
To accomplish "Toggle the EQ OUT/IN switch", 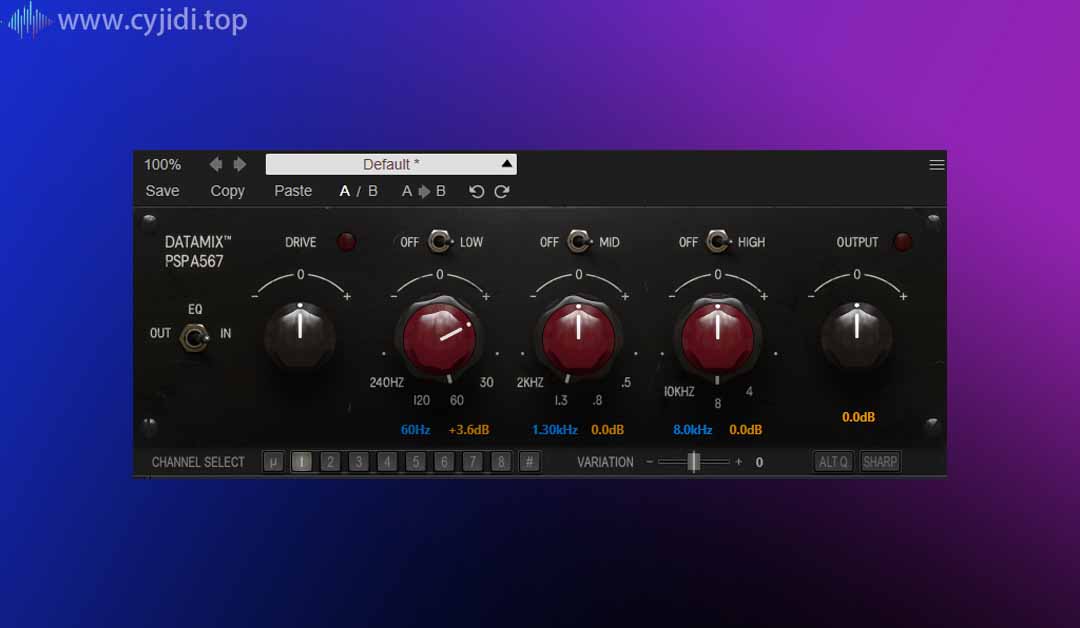I will (194, 337).
